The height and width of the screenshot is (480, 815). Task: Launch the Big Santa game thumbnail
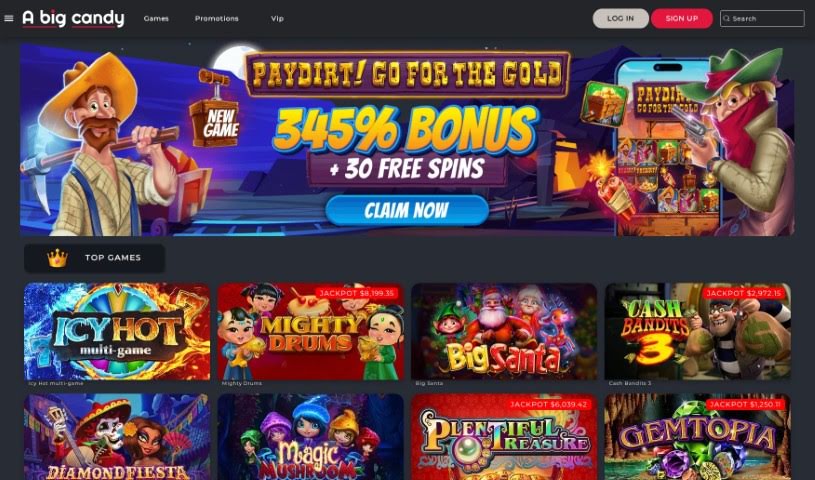point(504,331)
